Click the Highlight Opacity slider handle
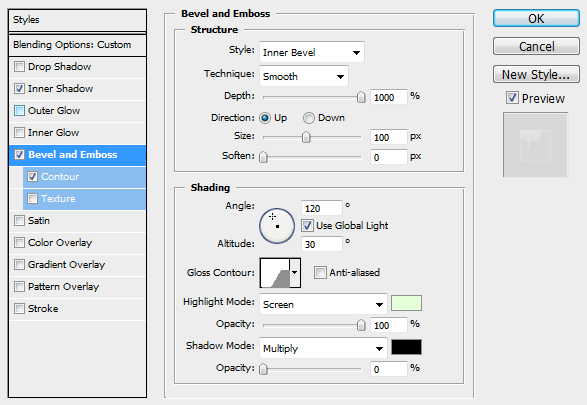This screenshot has height=405, width=587. pyautogui.click(x=361, y=325)
